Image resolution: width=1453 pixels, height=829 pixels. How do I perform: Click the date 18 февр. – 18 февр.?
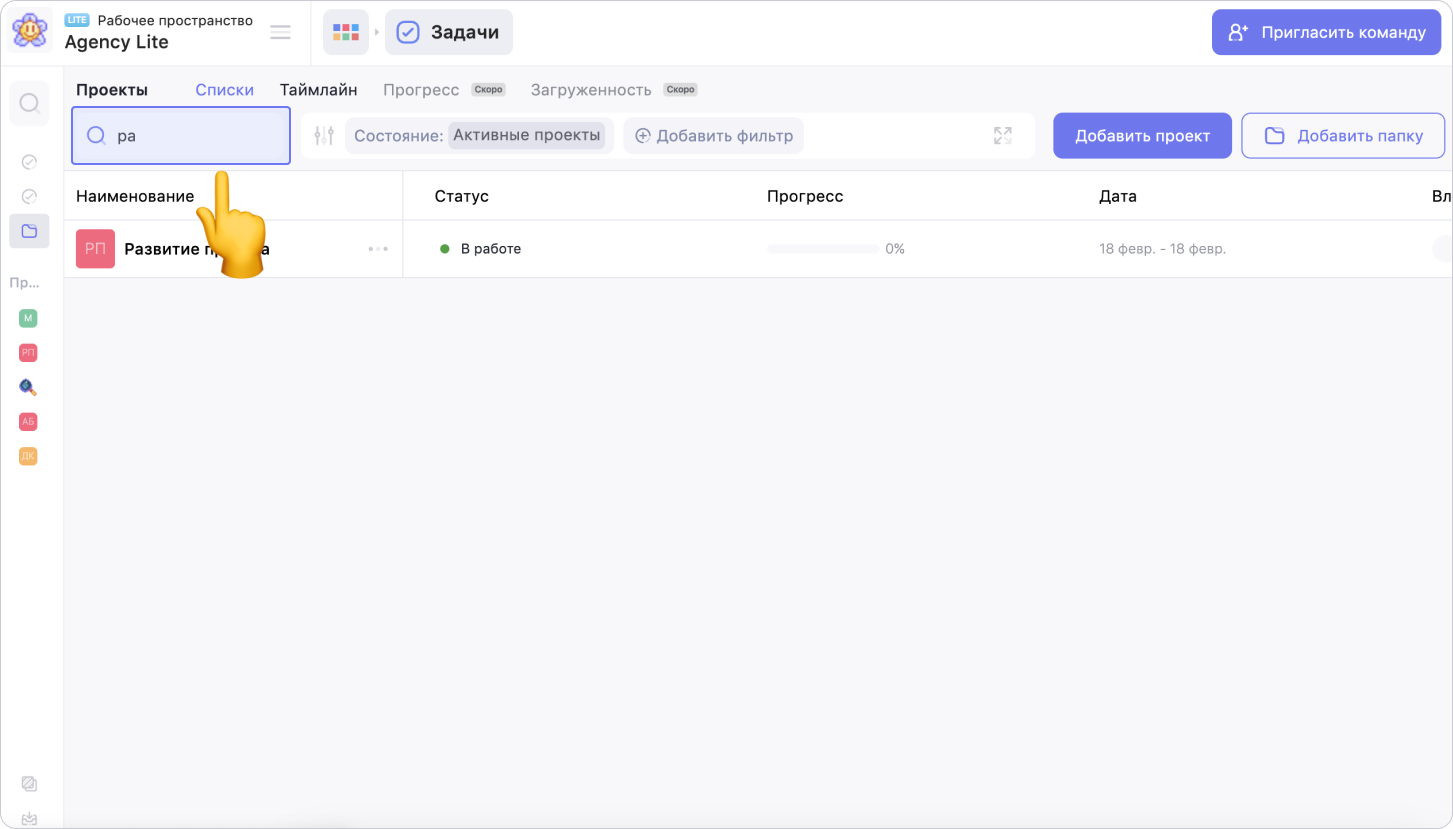1162,249
